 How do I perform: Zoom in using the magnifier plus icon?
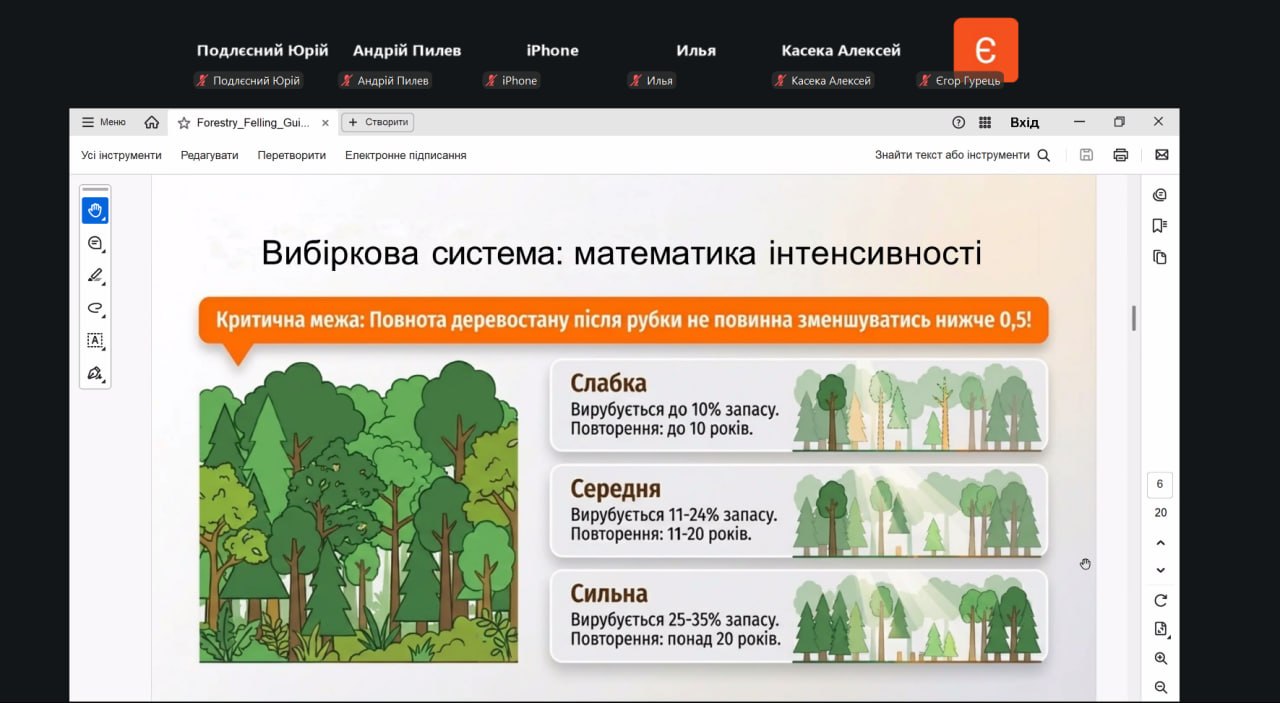click(1160, 659)
